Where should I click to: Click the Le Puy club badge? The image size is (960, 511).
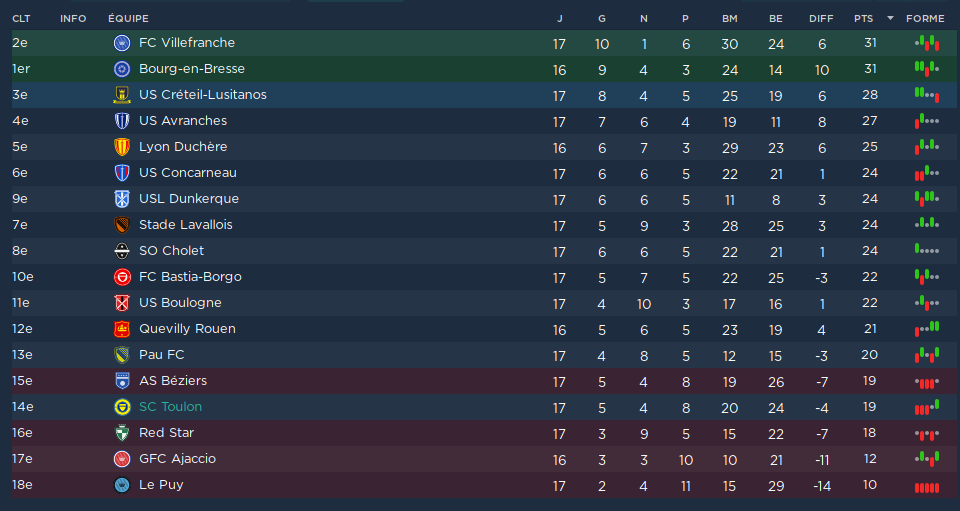coord(122,485)
